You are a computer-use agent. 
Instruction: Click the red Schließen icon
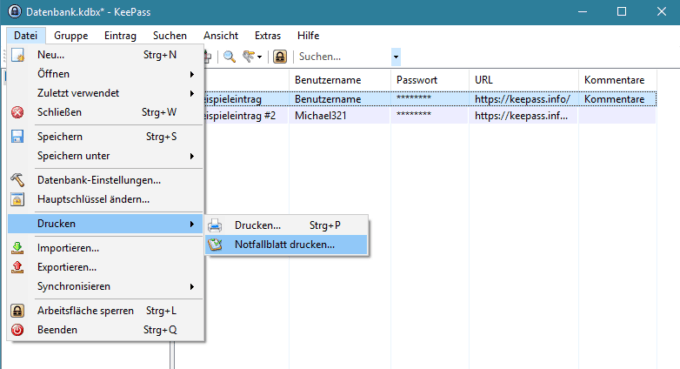tap(17, 112)
